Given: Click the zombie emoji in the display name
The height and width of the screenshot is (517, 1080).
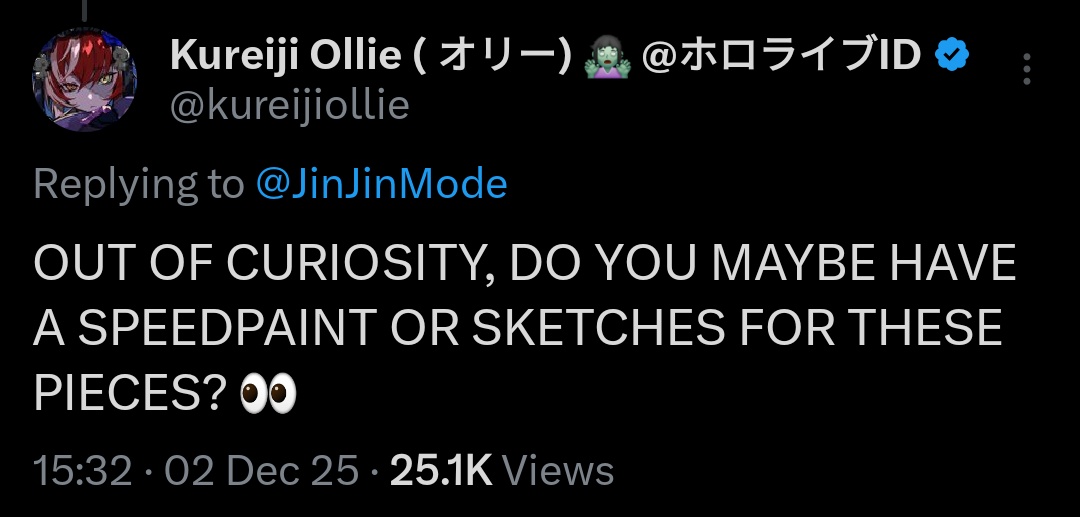Looking at the screenshot, I should point(608,58).
